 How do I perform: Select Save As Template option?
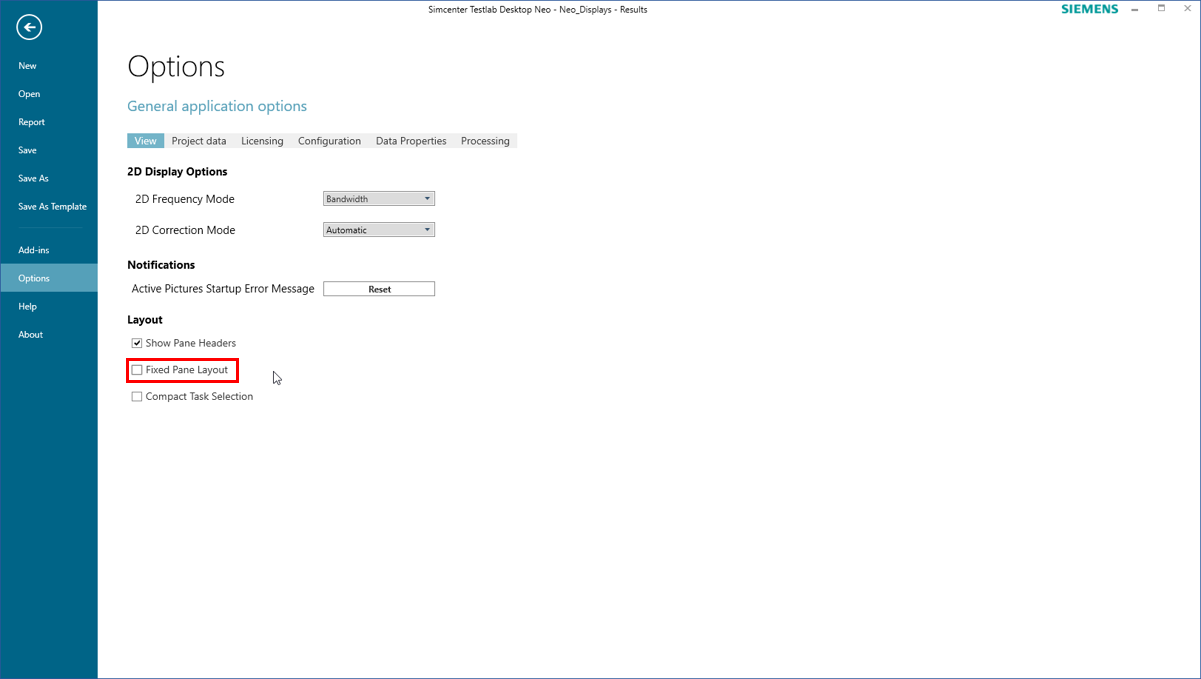(x=51, y=206)
